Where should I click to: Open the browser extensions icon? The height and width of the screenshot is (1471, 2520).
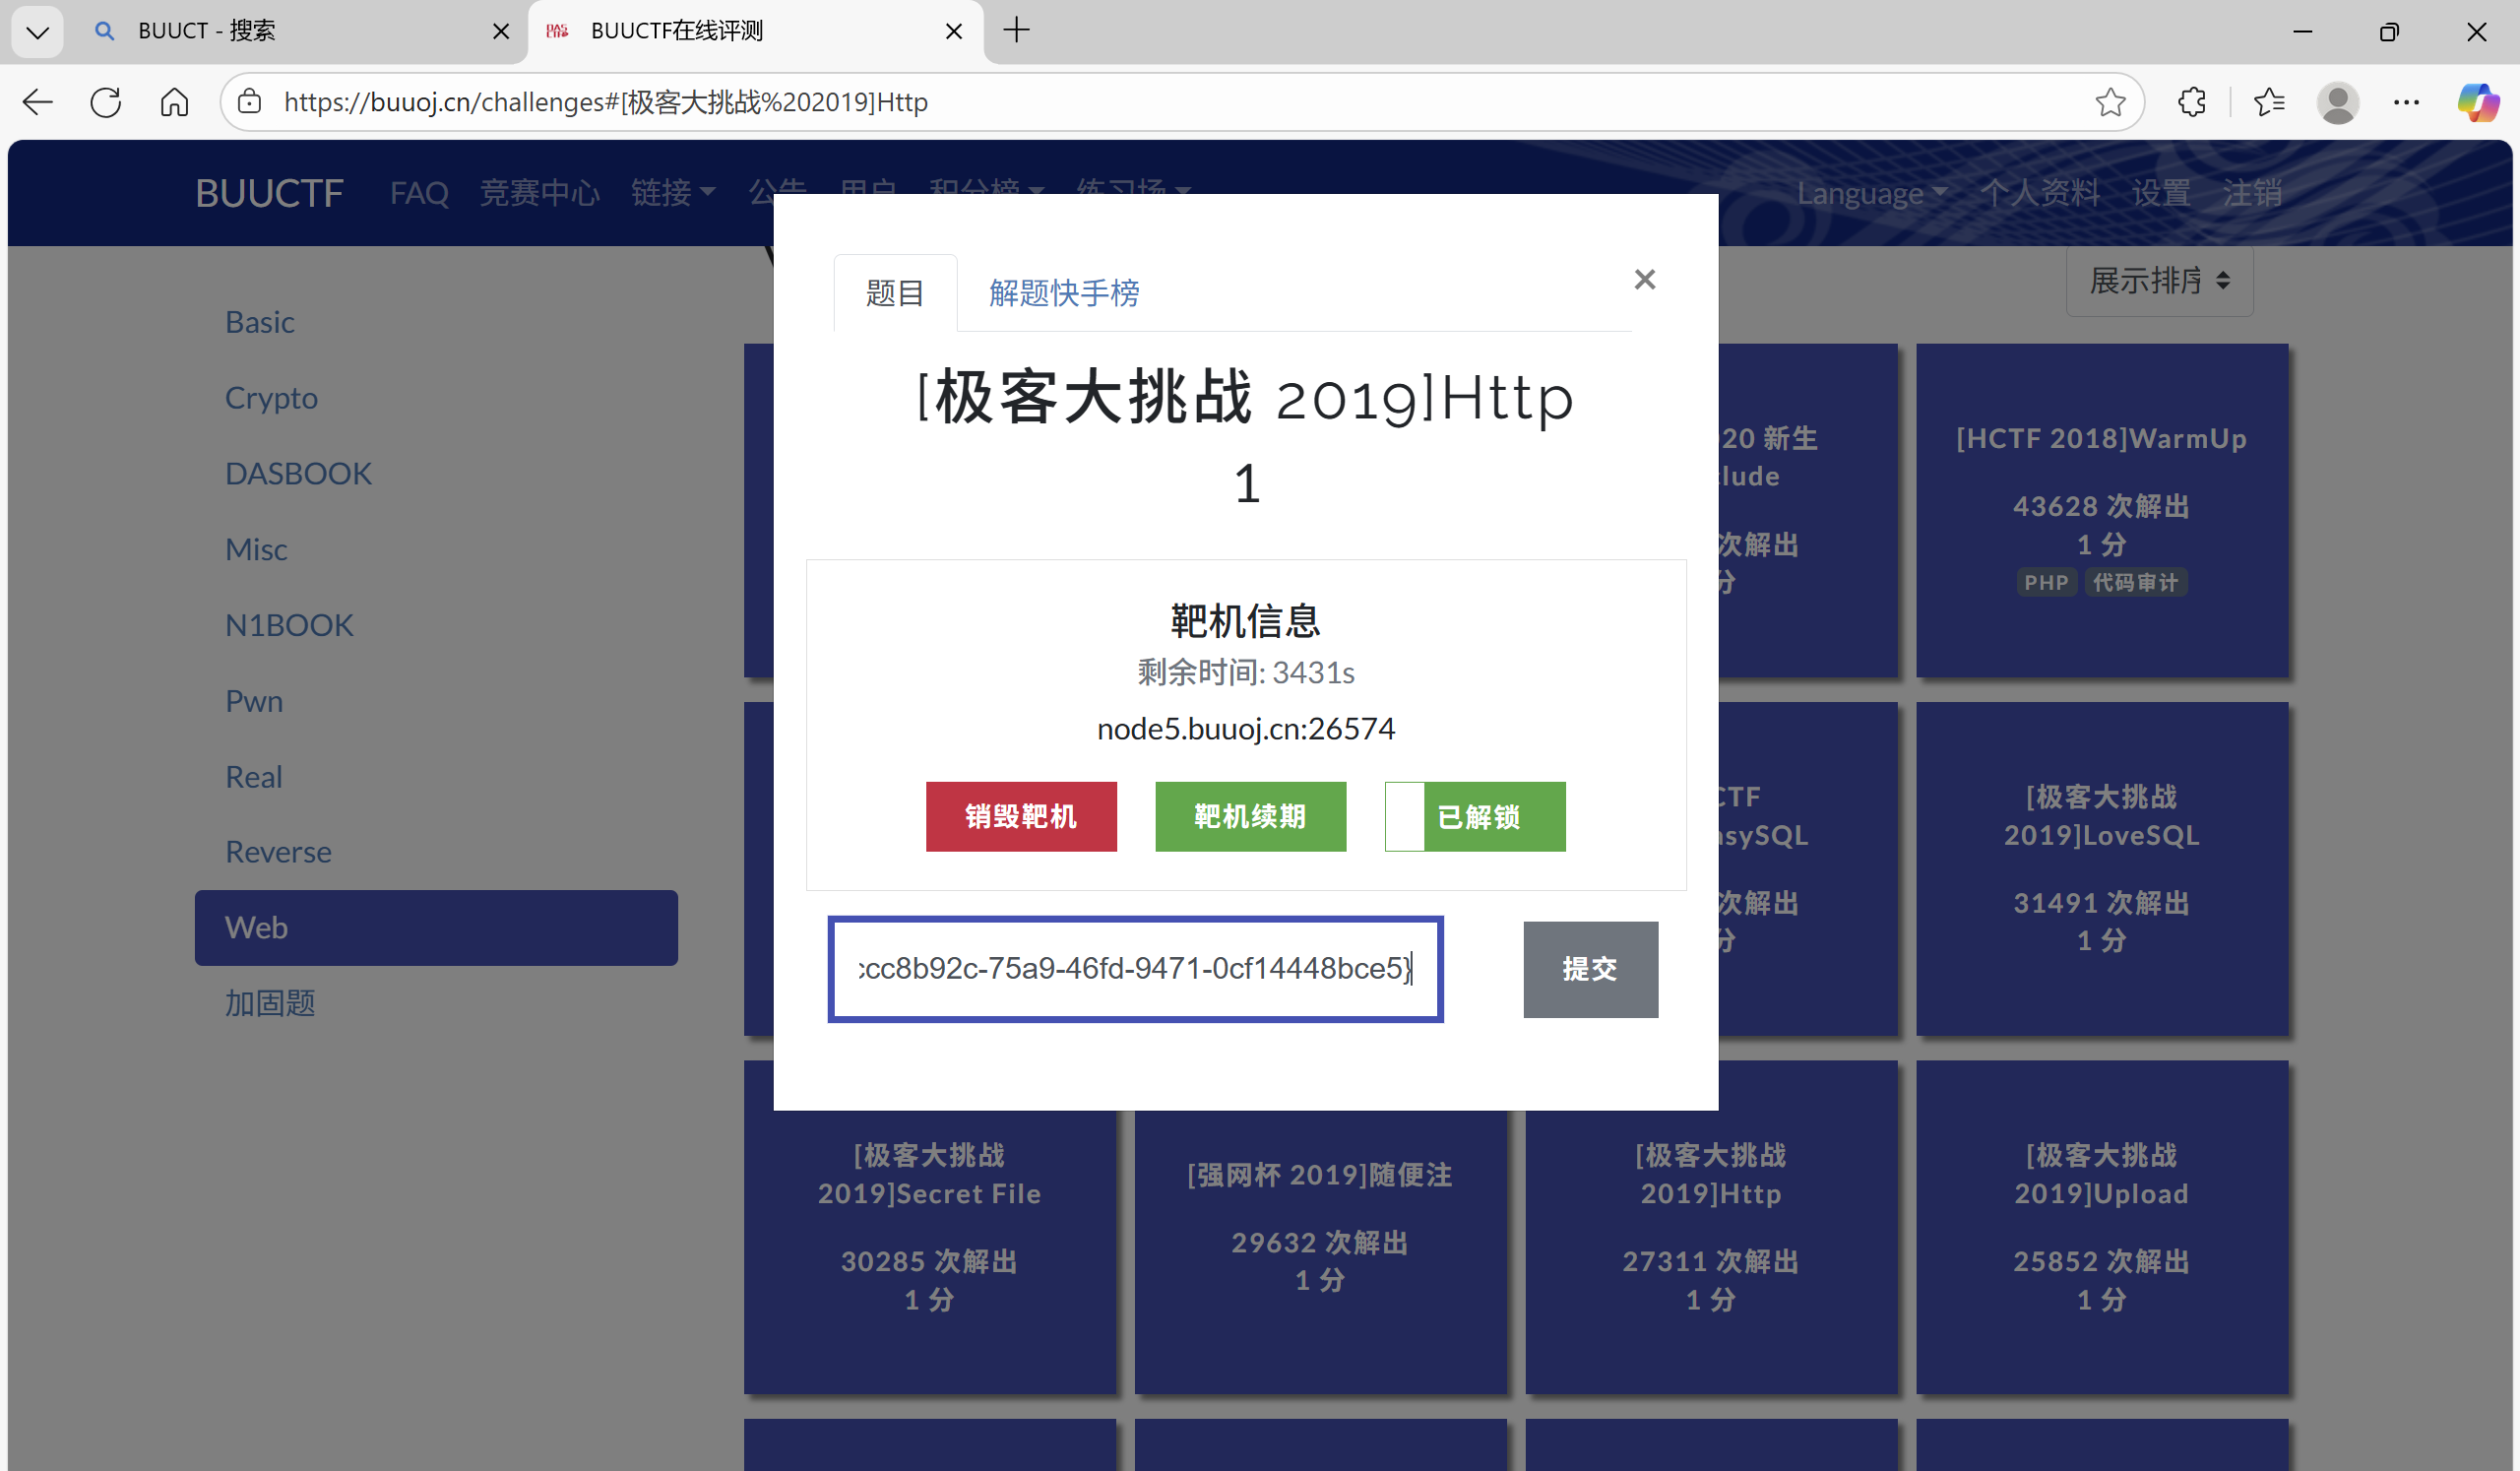click(x=2191, y=102)
